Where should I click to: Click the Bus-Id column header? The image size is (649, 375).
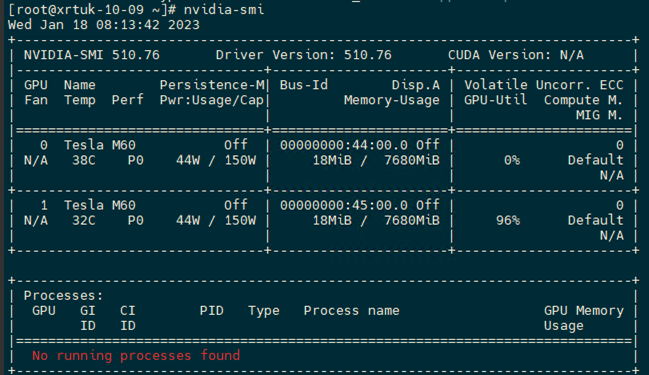click(303, 85)
